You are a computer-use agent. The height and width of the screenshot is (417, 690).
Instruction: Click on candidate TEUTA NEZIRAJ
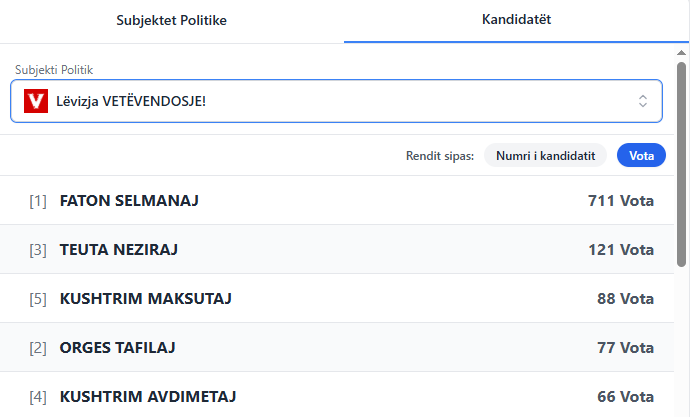pyautogui.click(x=119, y=250)
